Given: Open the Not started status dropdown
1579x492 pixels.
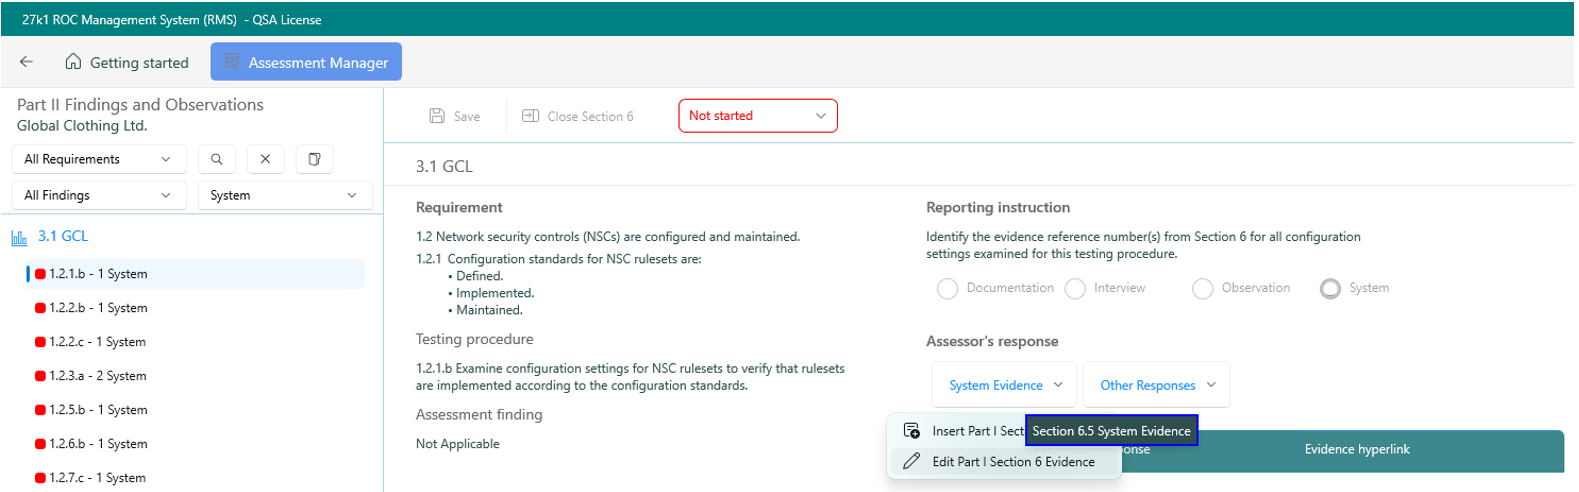Looking at the screenshot, I should click(757, 116).
